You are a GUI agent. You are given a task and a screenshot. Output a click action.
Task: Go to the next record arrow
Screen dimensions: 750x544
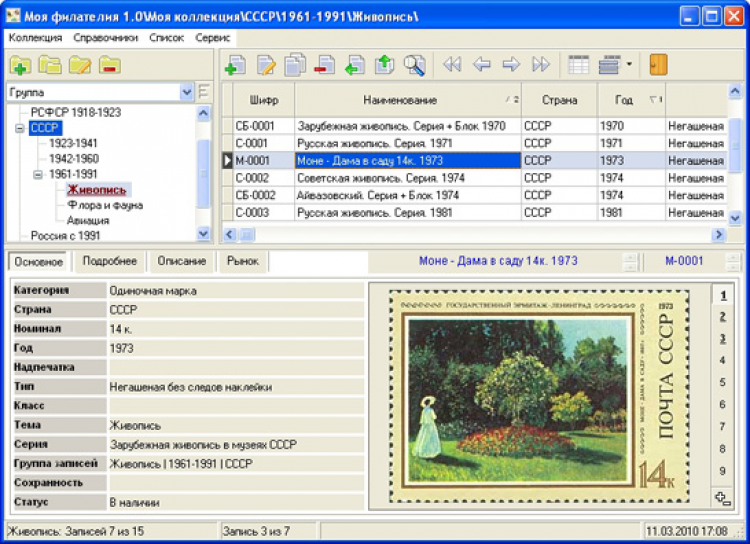(511, 66)
